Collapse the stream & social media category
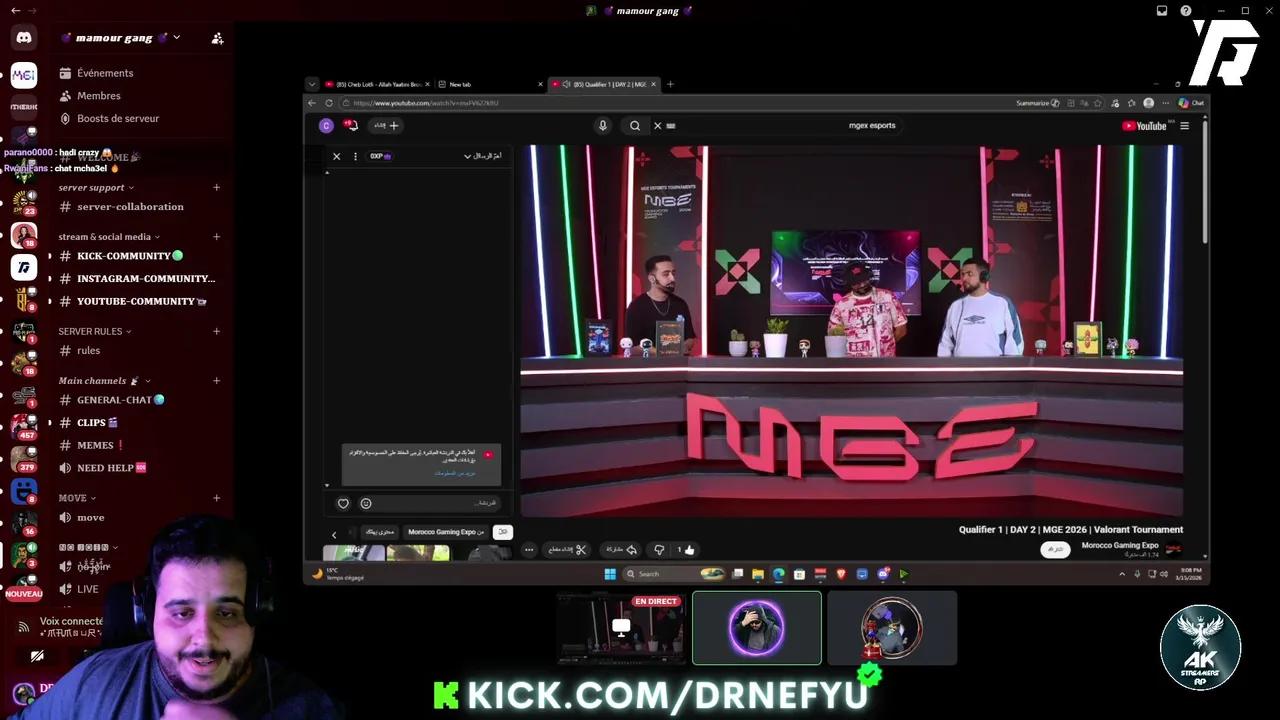The height and width of the screenshot is (720, 1280). [109, 237]
